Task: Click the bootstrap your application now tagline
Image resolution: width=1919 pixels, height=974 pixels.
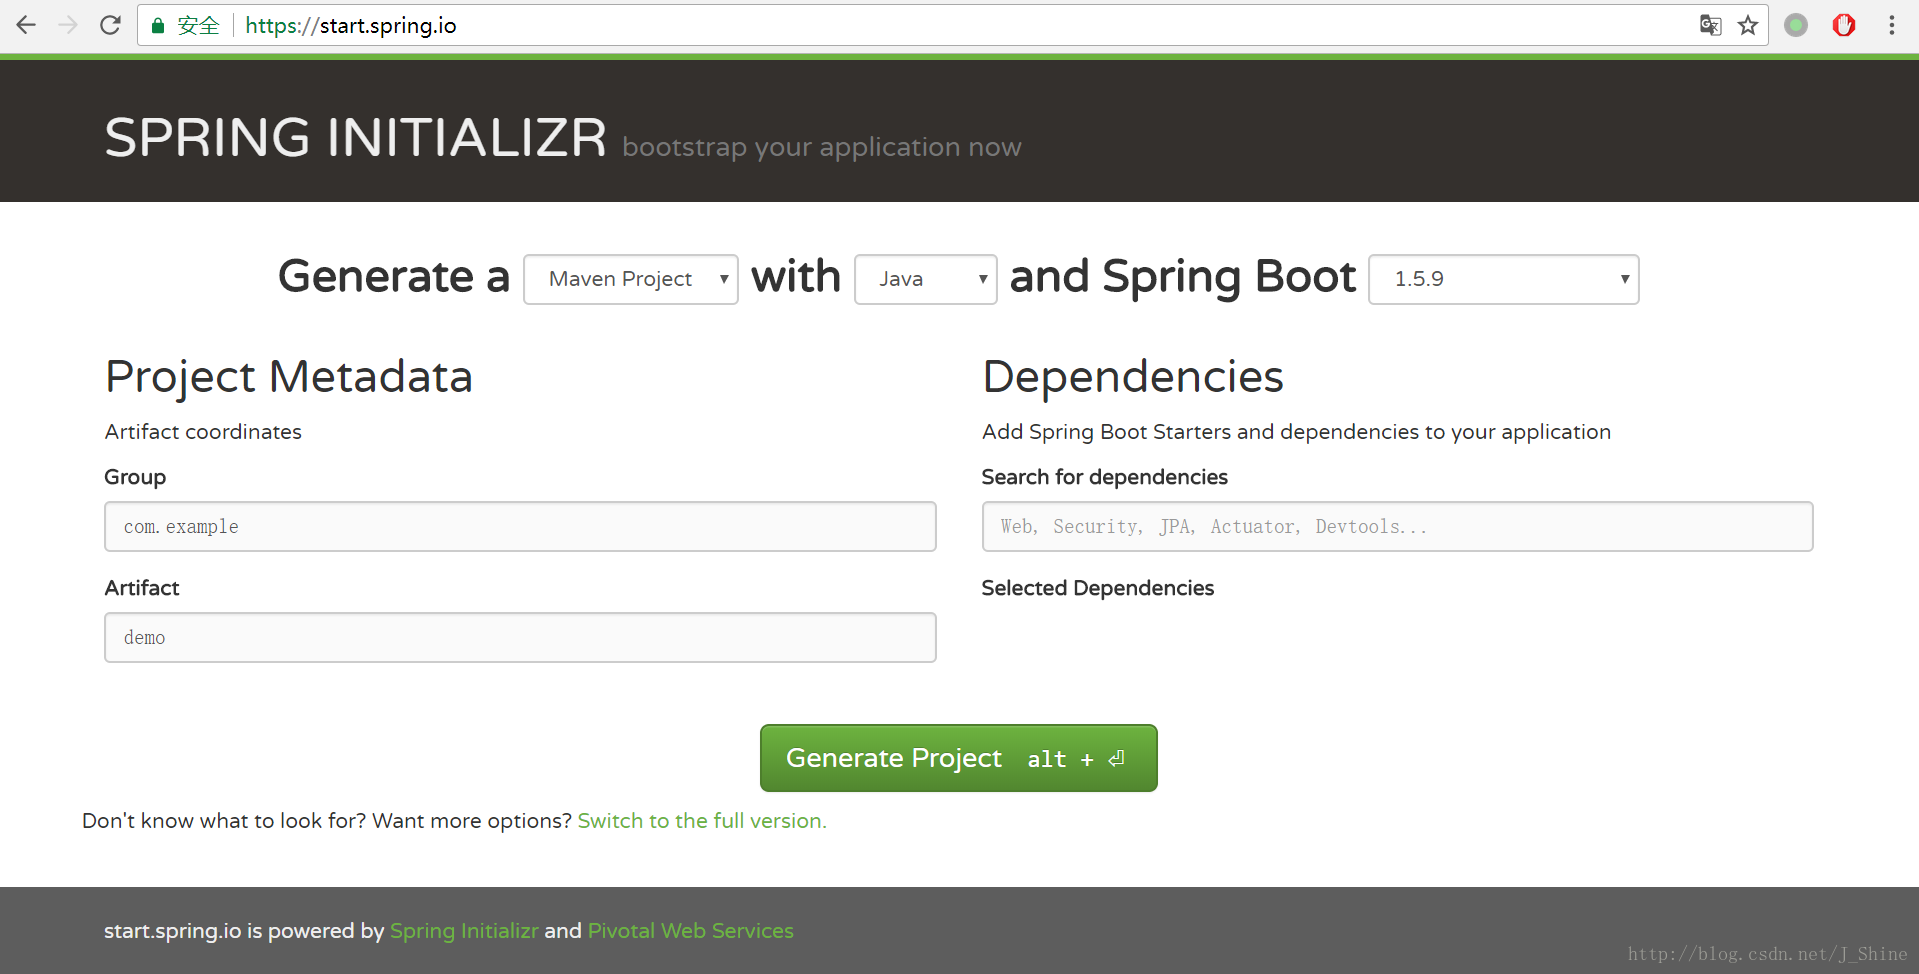Action: pyautogui.click(x=822, y=147)
